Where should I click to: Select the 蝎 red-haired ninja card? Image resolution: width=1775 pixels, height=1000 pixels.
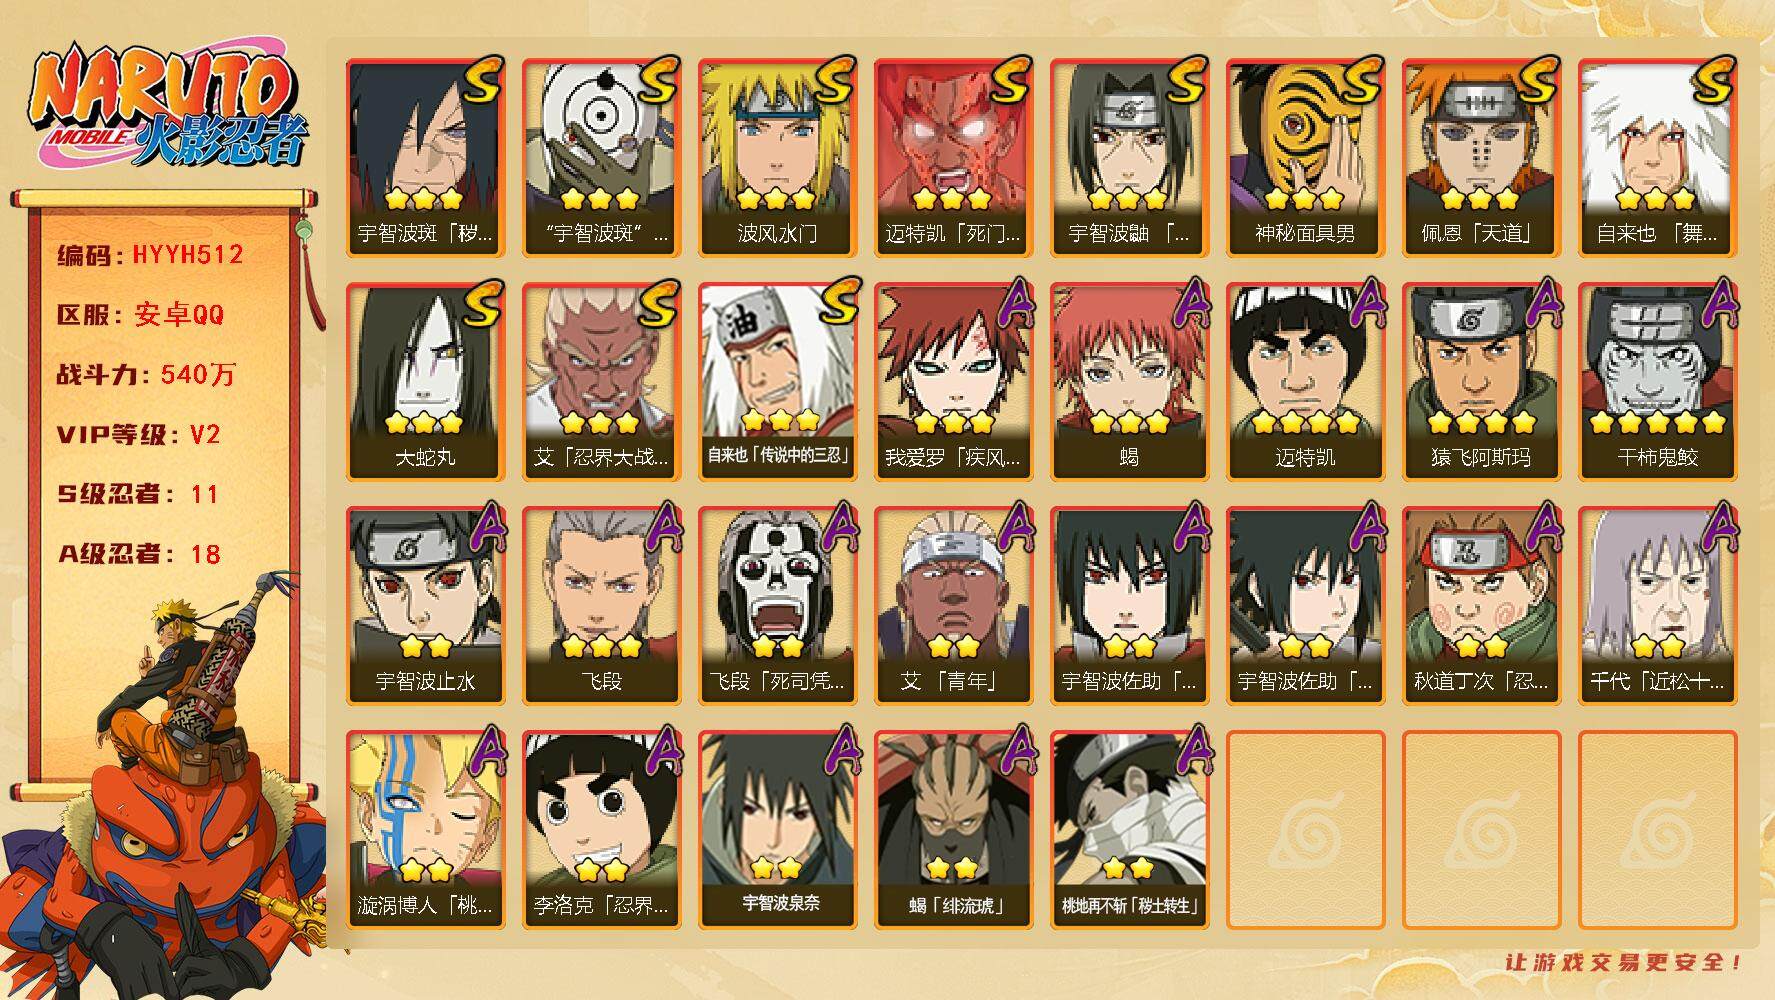(x=1129, y=382)
